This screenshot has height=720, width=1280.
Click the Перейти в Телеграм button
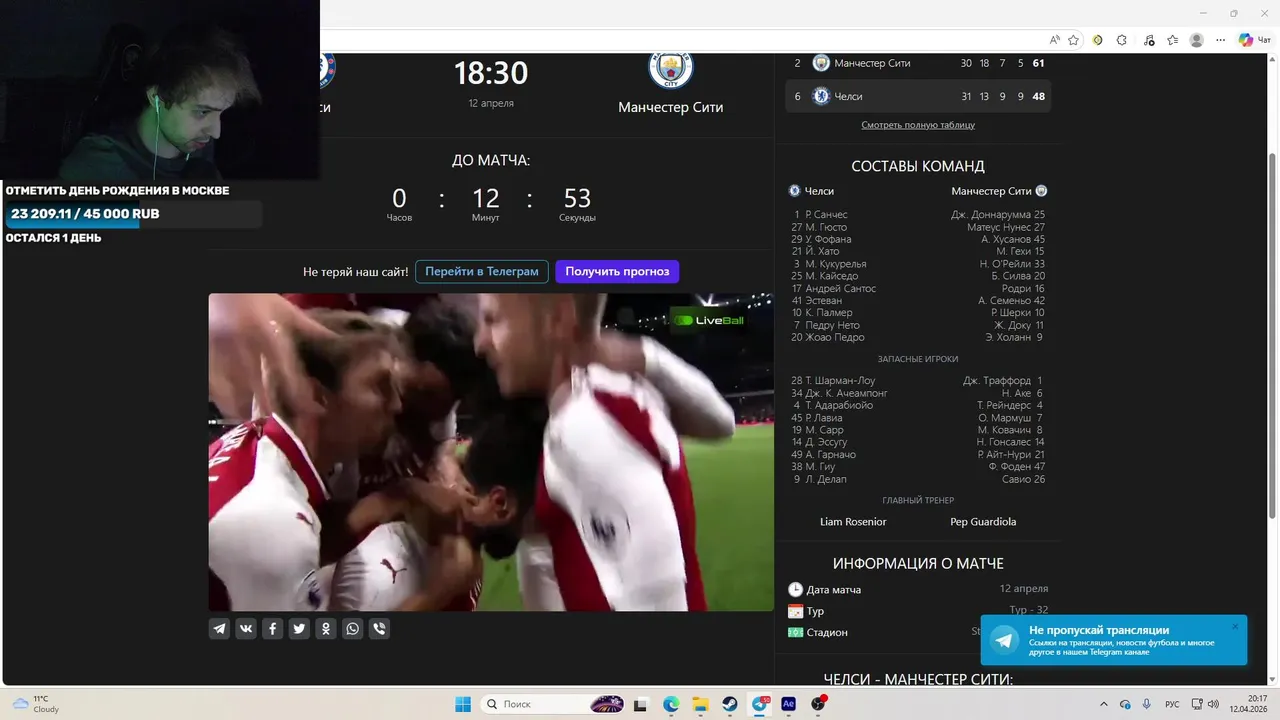[x=482, y=271]
